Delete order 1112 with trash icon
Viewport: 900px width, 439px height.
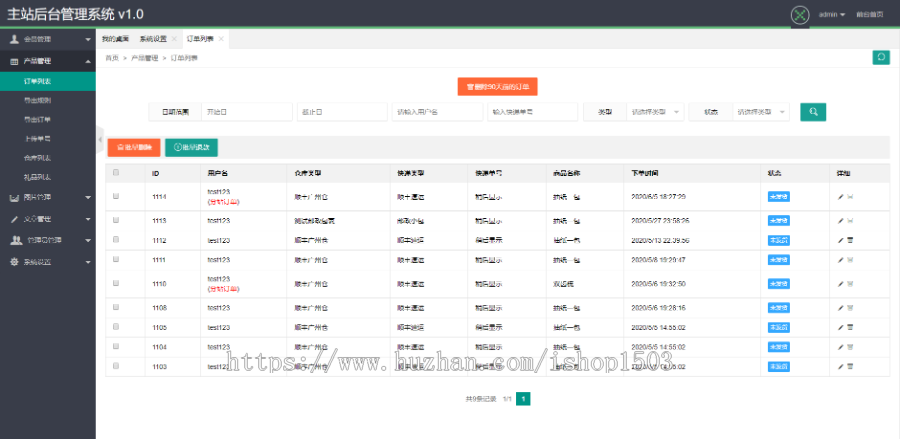[x=850, y=240]
